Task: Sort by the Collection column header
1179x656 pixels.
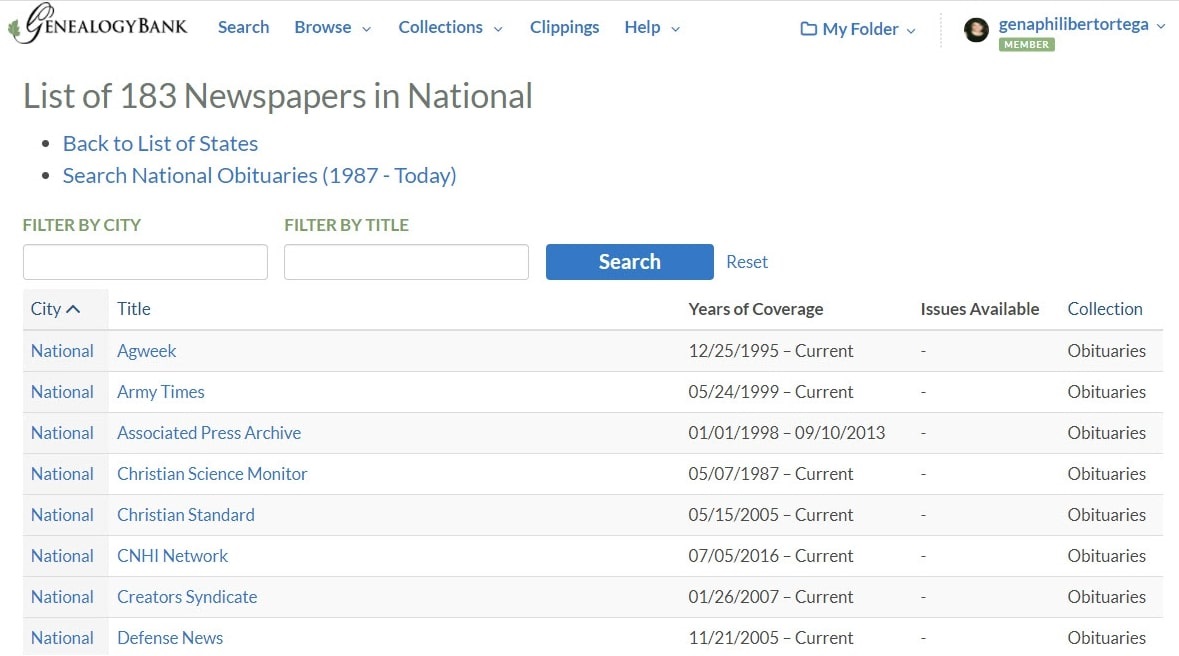Action: coord(1105,309)
